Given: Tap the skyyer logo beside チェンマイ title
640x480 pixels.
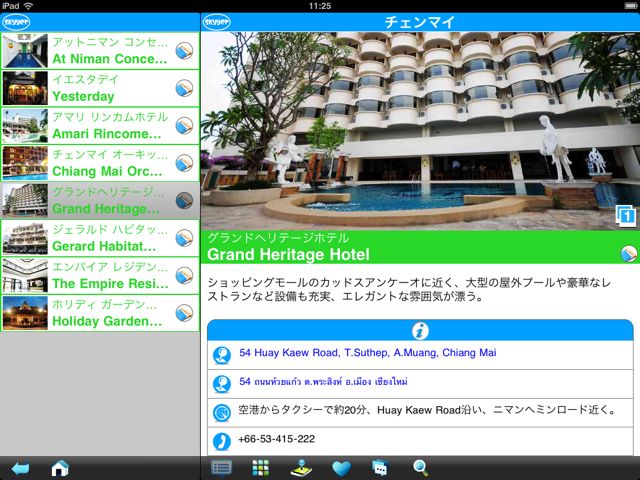Looking at the screenshot, I should 216,22.
